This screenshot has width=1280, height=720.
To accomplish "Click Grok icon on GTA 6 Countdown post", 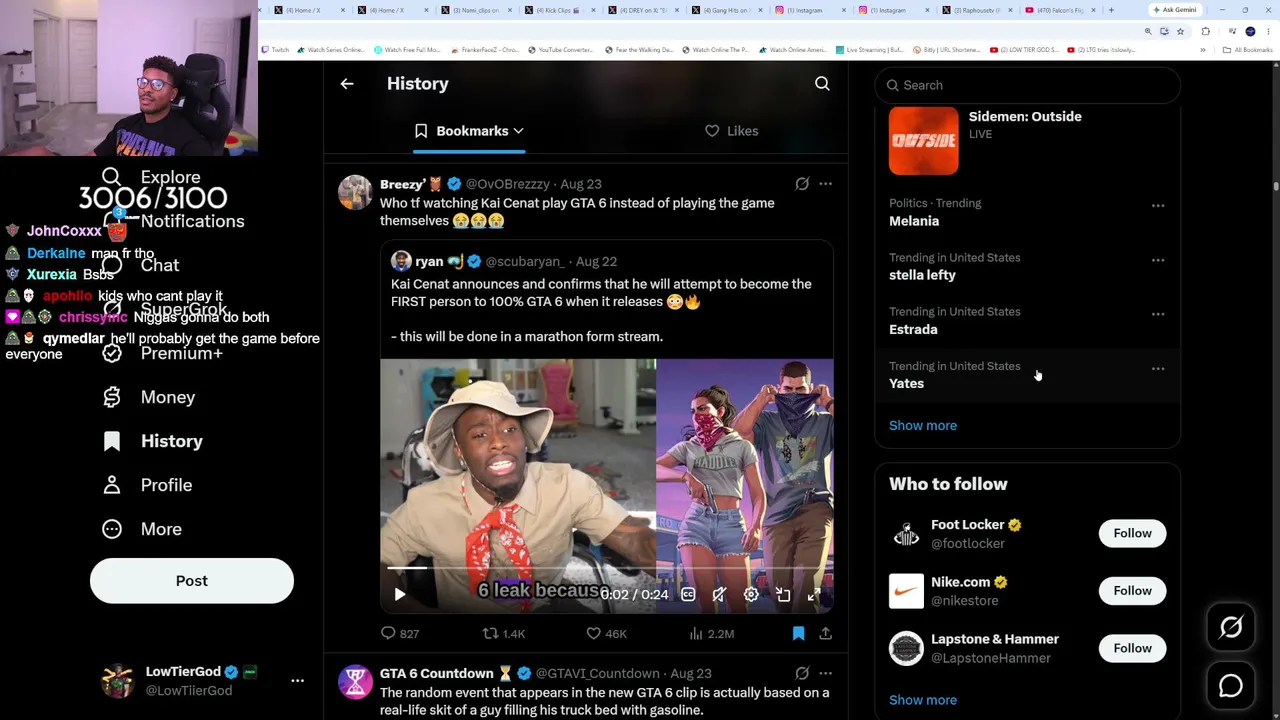I will tap(802, 673).
